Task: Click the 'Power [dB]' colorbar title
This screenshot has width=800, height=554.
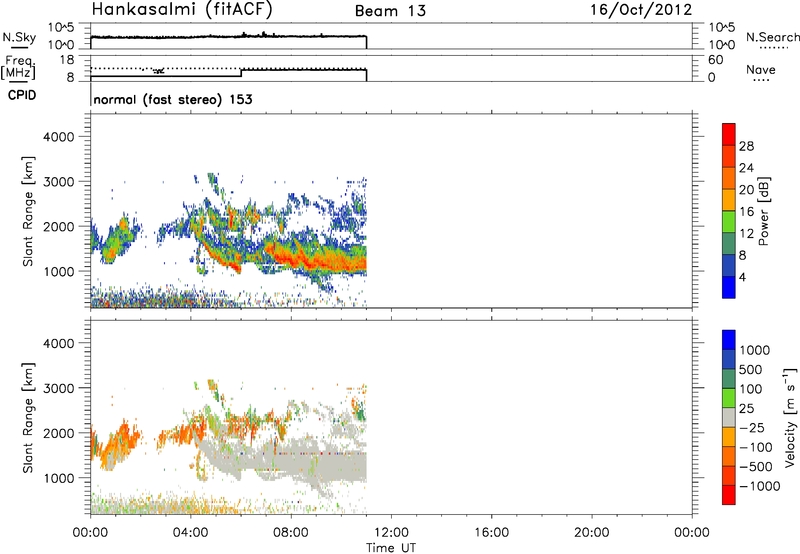Action: 763,211
